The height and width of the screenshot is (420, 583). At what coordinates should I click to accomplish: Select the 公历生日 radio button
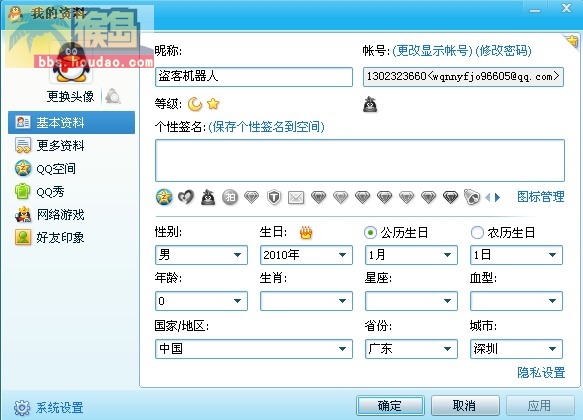click(x=370, y=233)
